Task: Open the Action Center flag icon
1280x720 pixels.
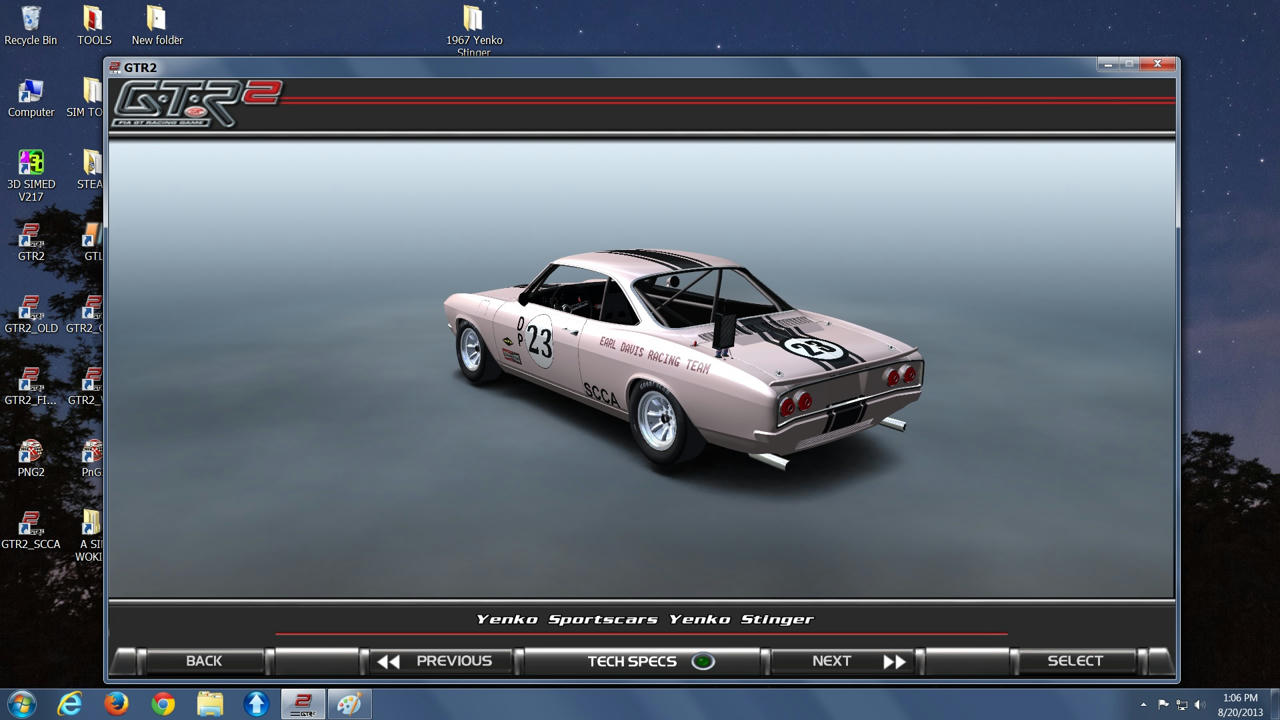Action: 1164,705
